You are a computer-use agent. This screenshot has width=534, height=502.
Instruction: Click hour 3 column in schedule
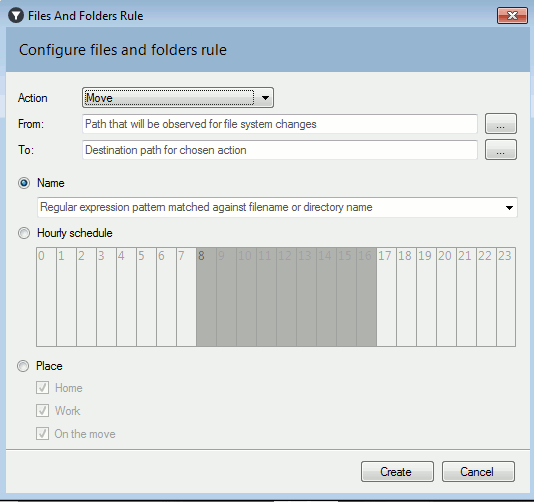click(x=106, y=297)
